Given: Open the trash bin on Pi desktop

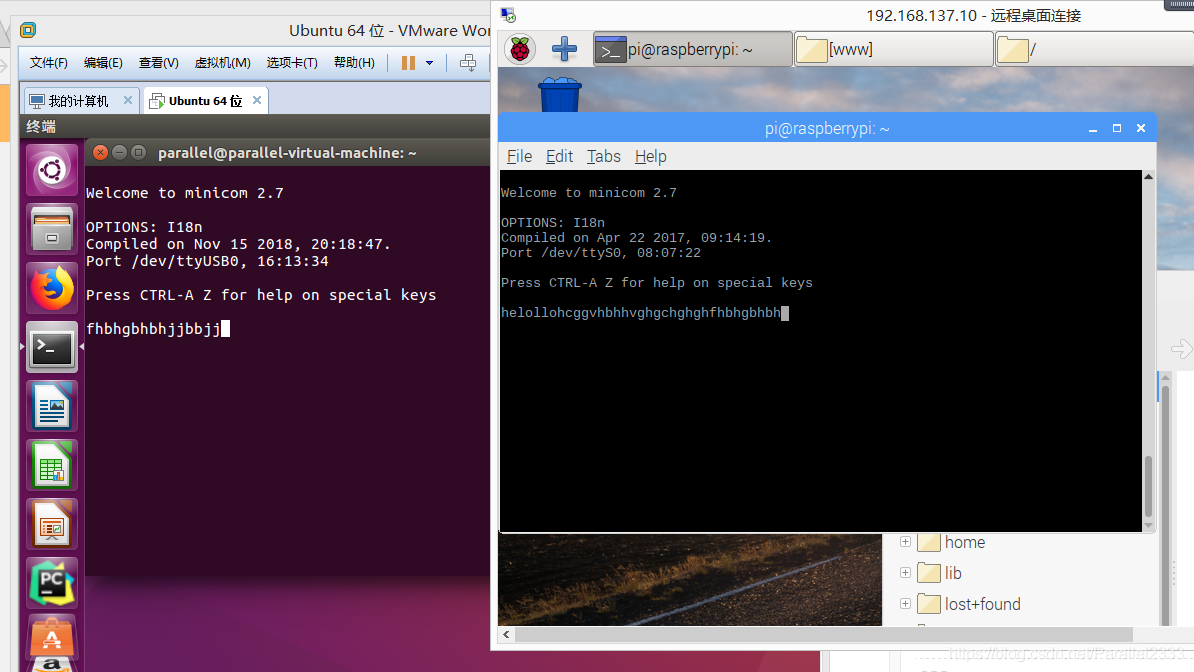Looking at the screenshot, I should (x=560, y=94).
